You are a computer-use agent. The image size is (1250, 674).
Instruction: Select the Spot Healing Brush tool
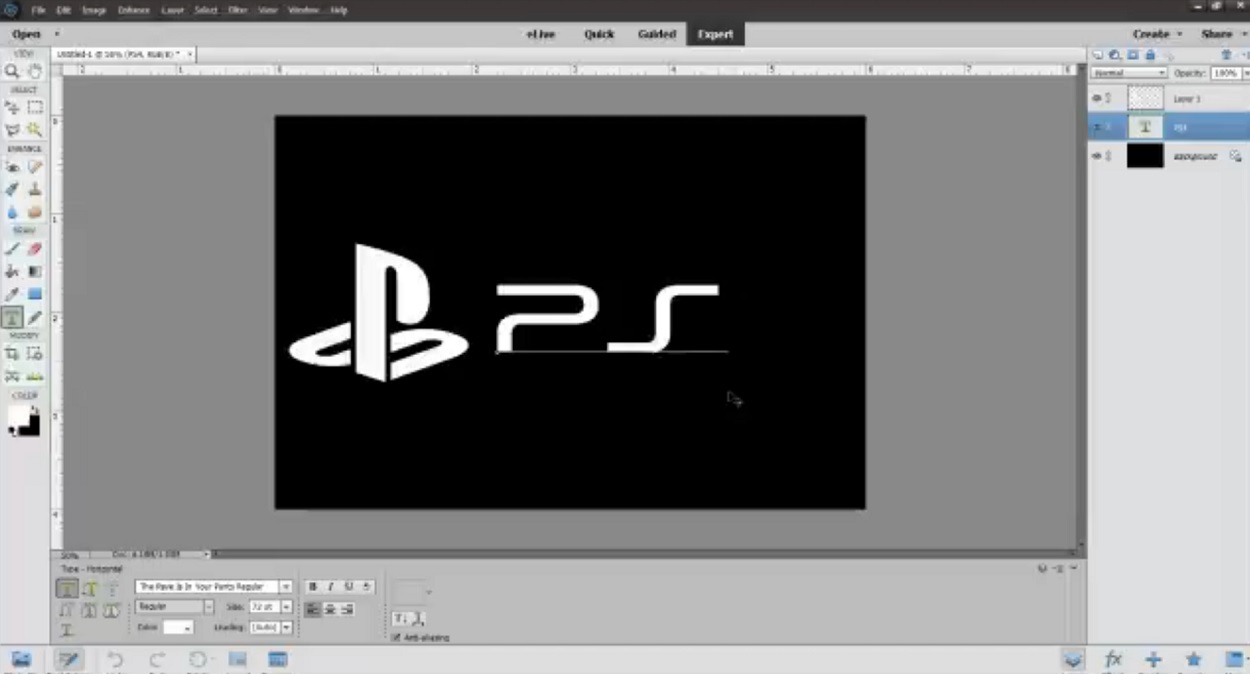35,167
